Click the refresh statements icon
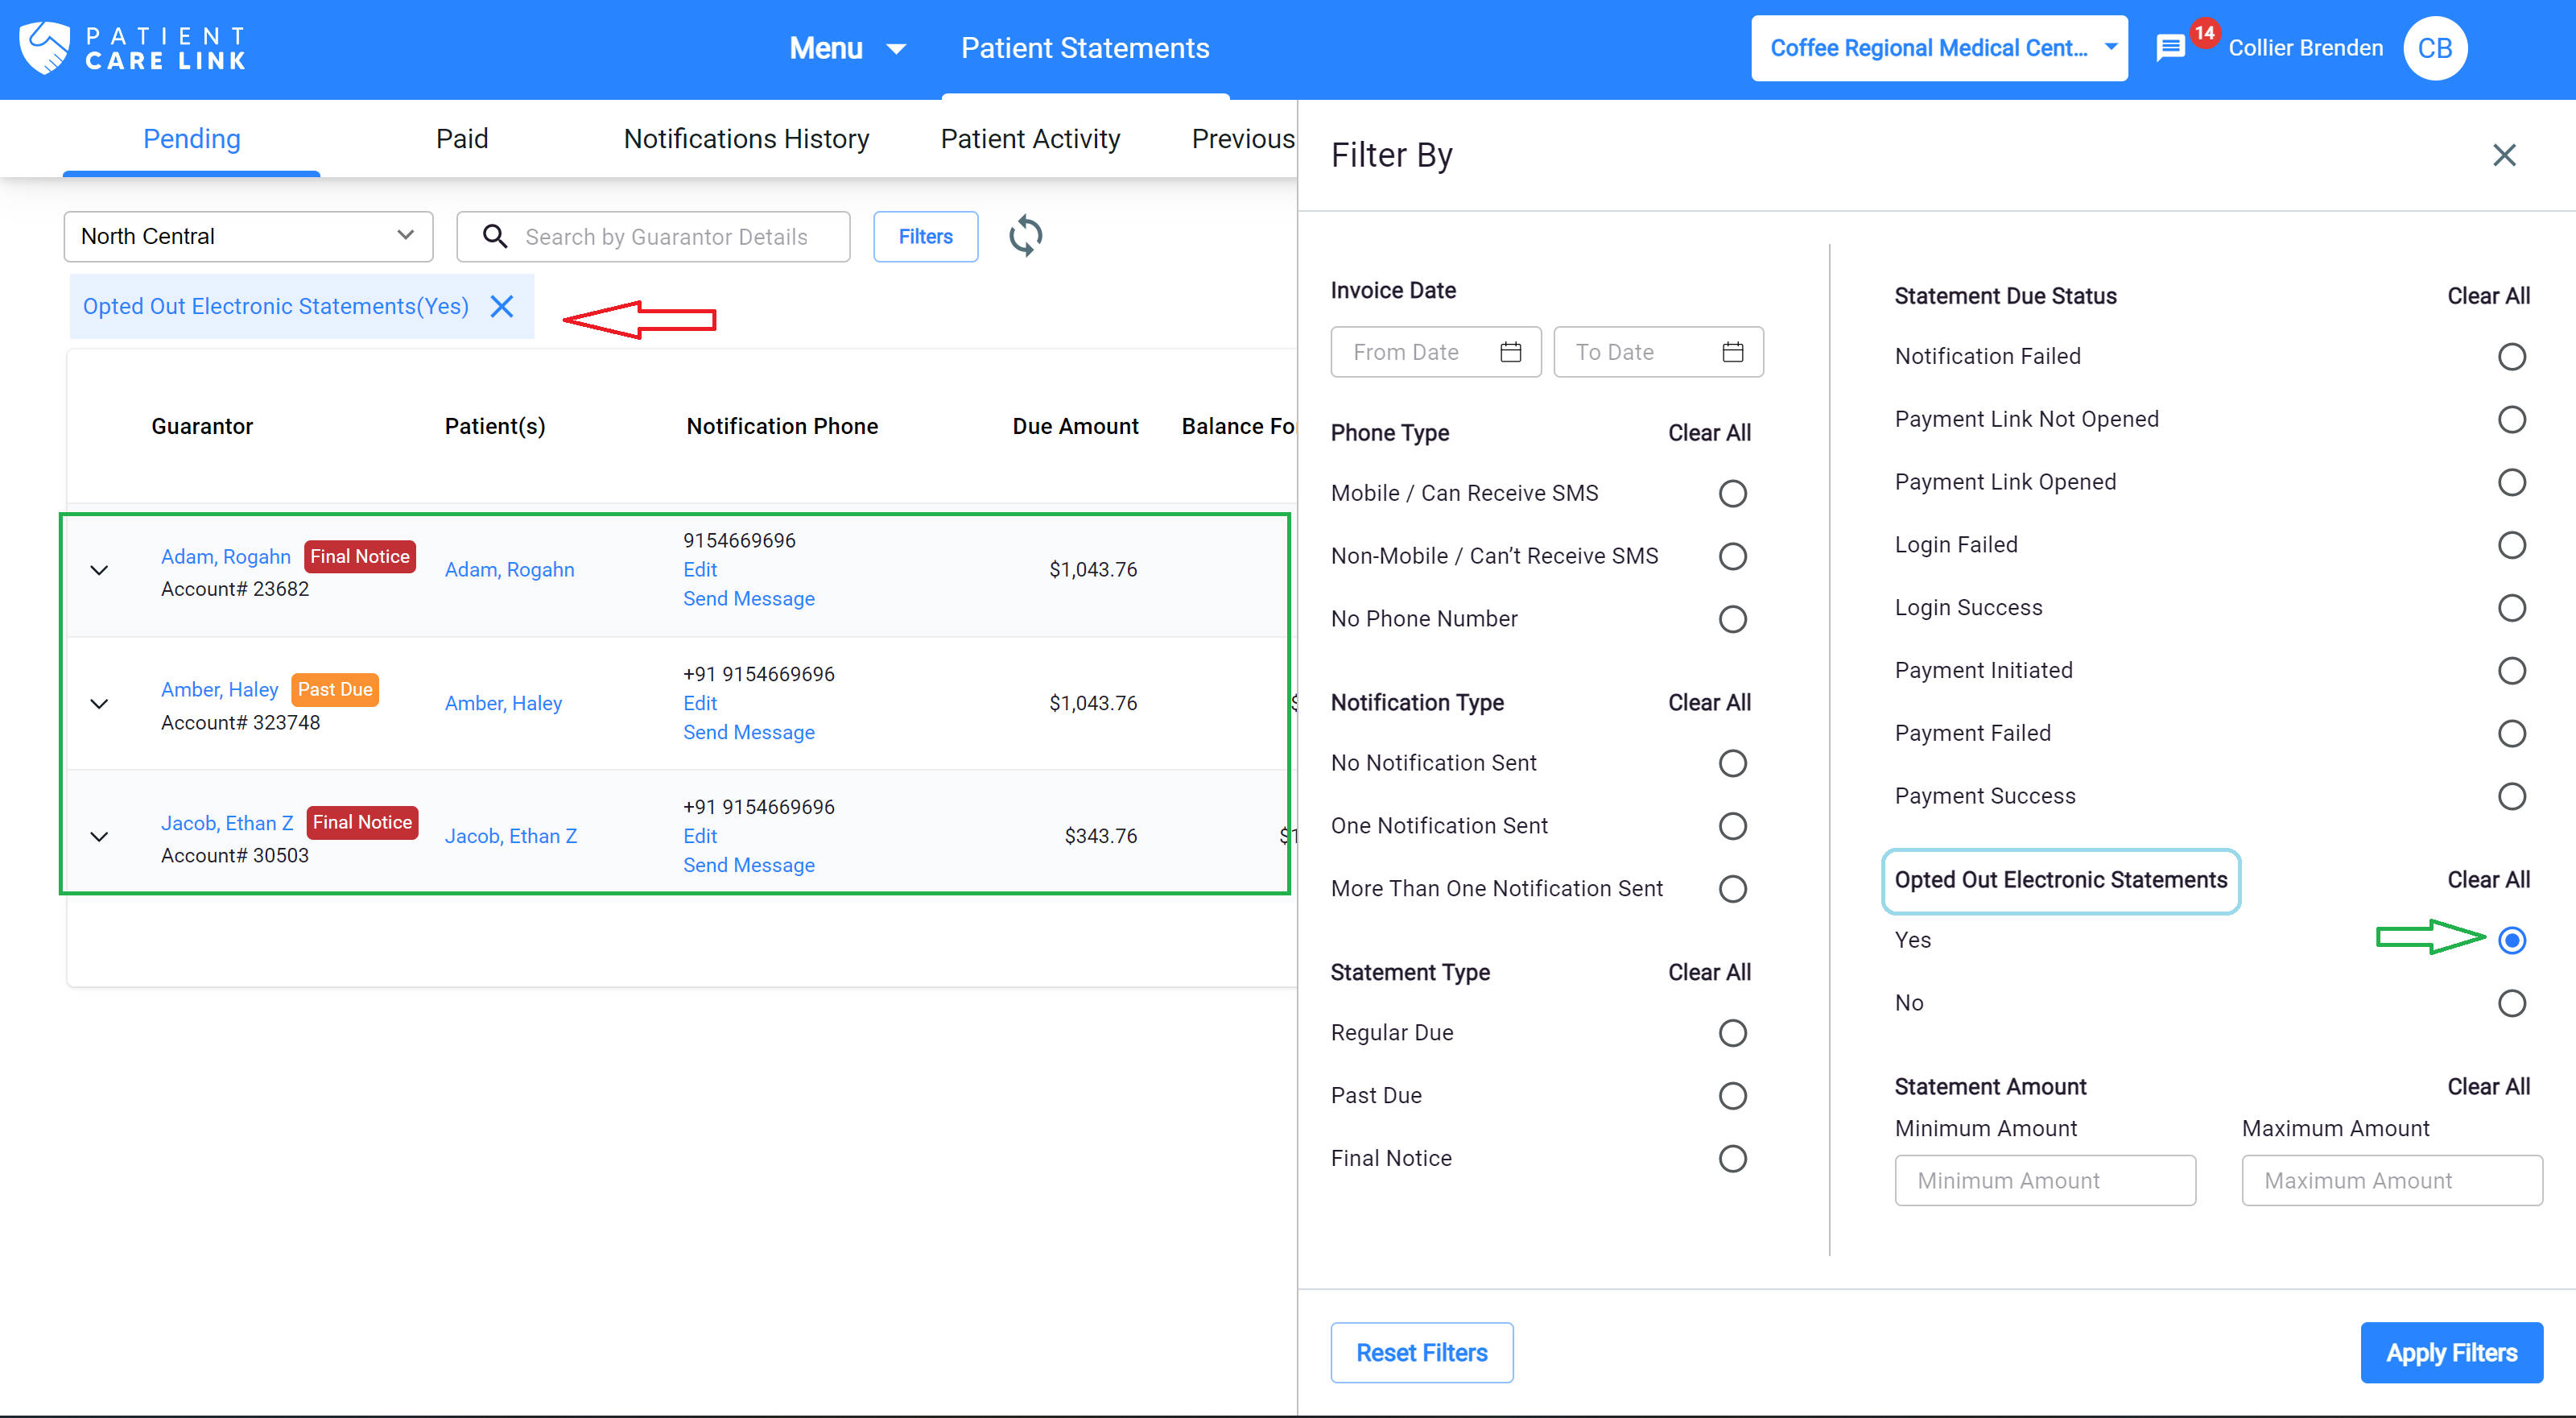2576x1418 pixels. [x=1025, y=236]
